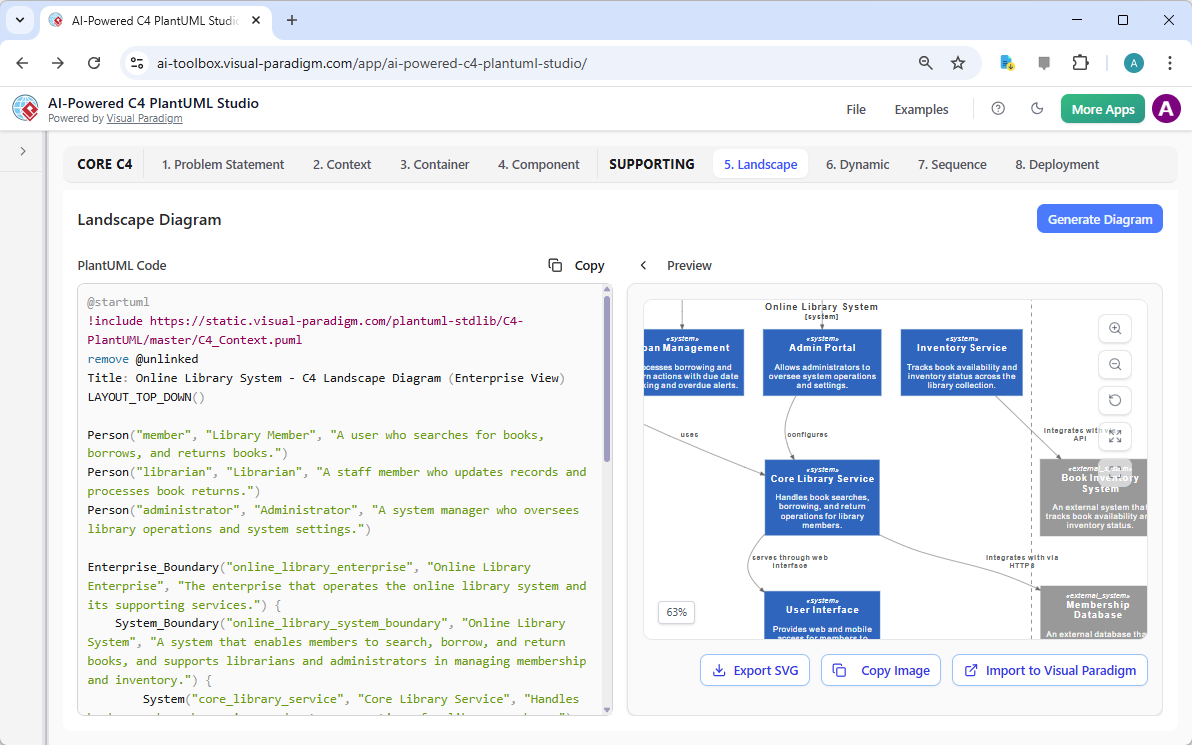This screenshot has width=1192, height=745.
Task: Click the zoom in magnifier in preview
Action: (1115, 328)
